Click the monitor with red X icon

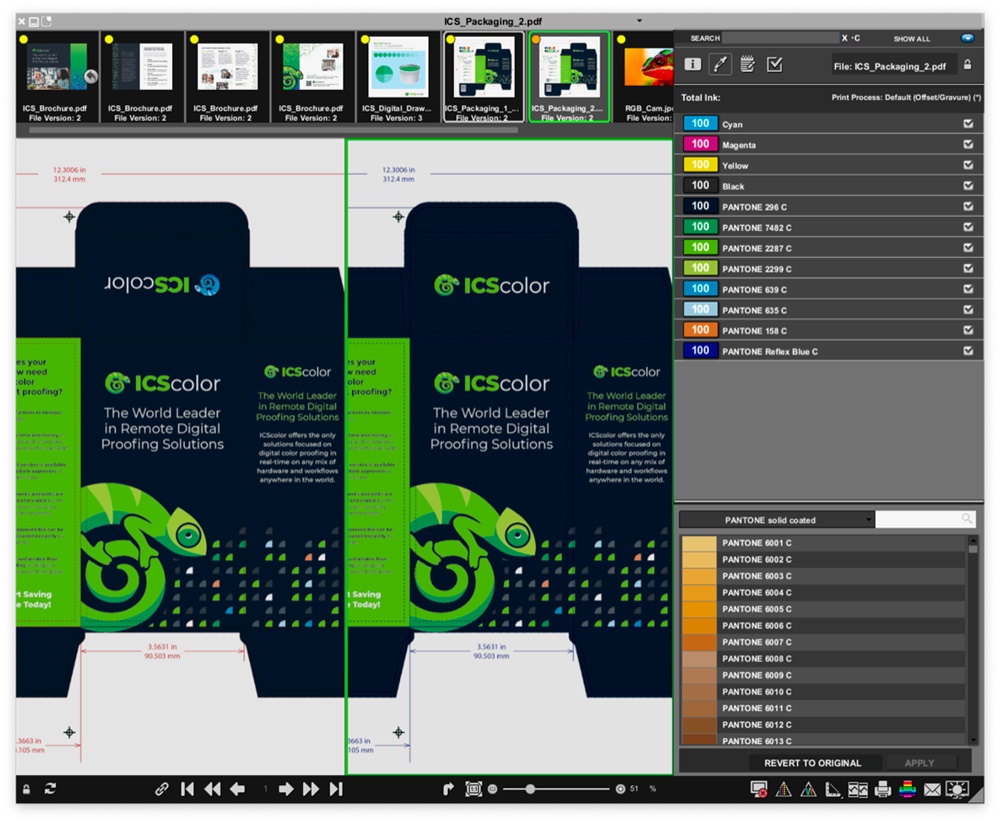(x=759, y=789)
